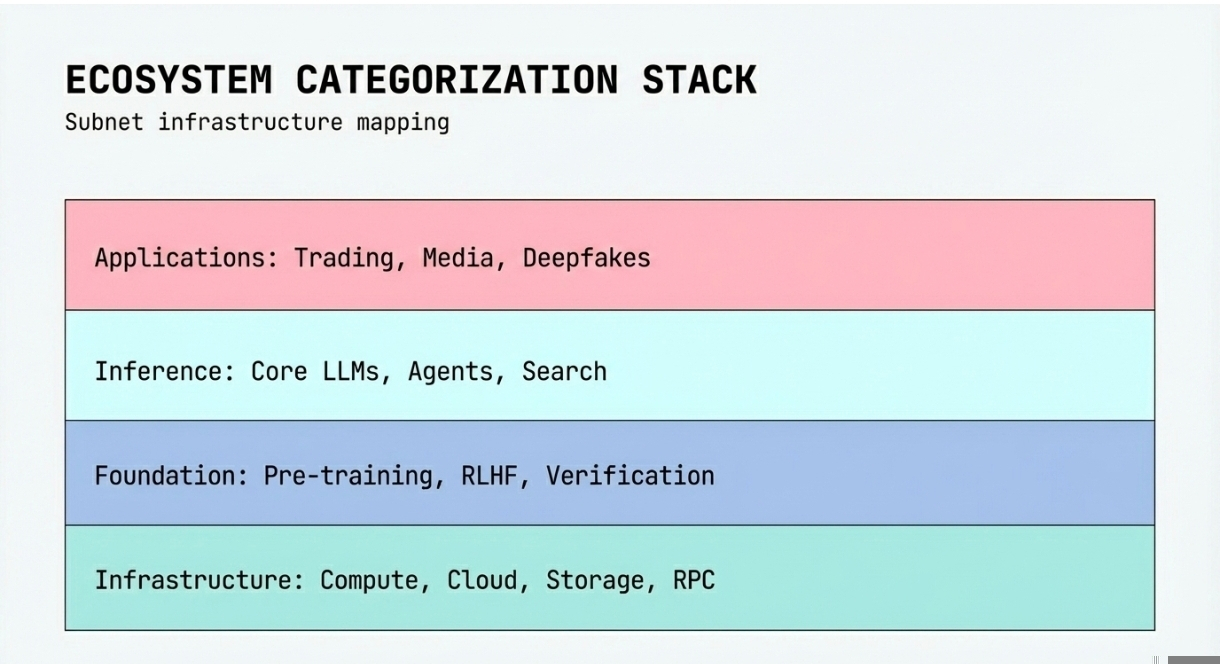Viewport: 1220px width, 664px height.
Task: Select the teal Infrastructure layer box
Action: pyautogui.click(x=900, y=578)
